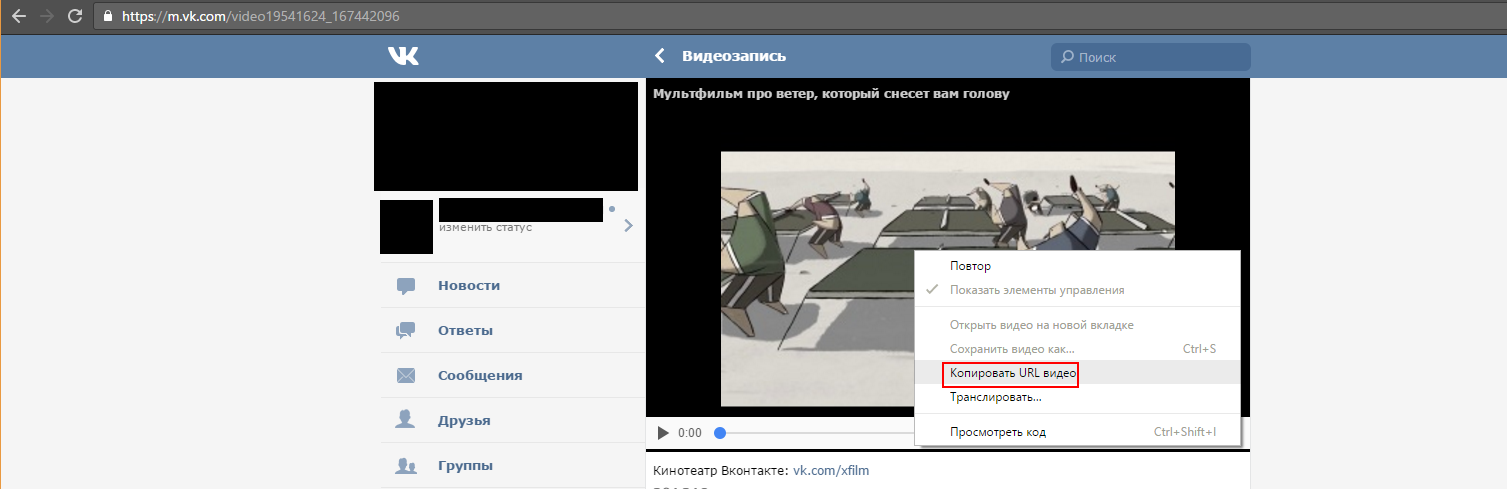The width and height of the screenshot is (1507, 489).
Task: Click the Поиск search field
Action: click(x=1150, y=57)
